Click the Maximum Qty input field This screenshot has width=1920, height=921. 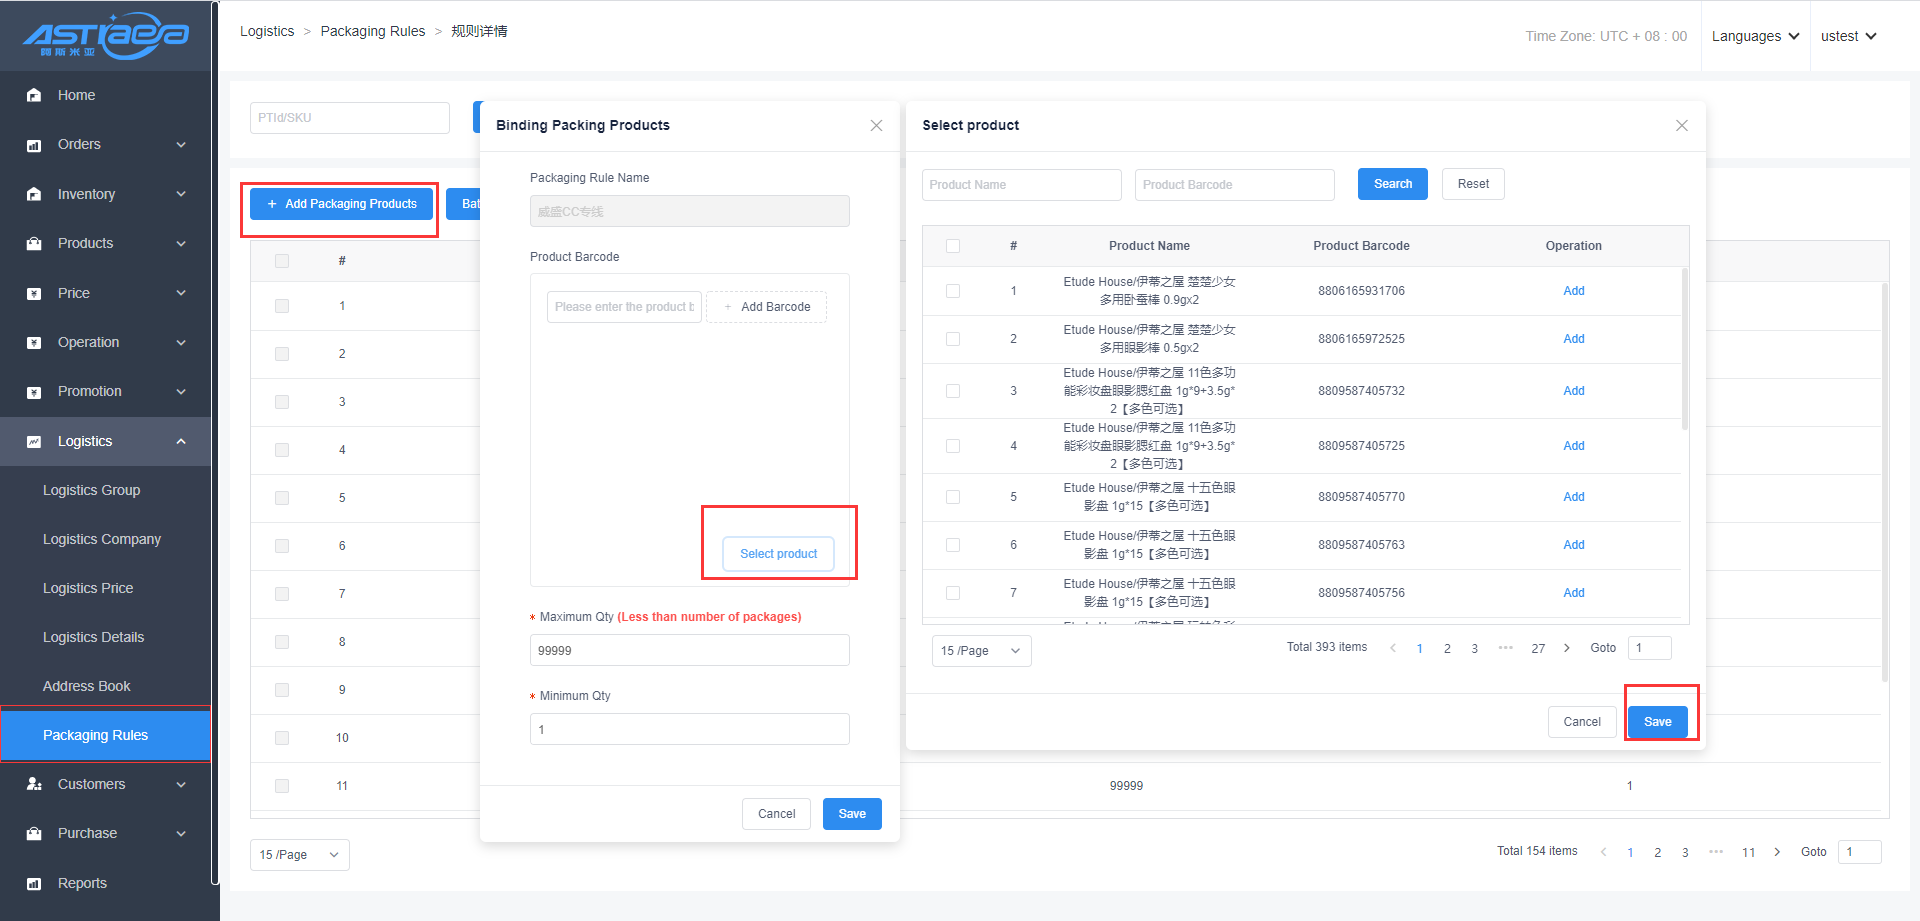pyautogui.click(x=689, y=650)
